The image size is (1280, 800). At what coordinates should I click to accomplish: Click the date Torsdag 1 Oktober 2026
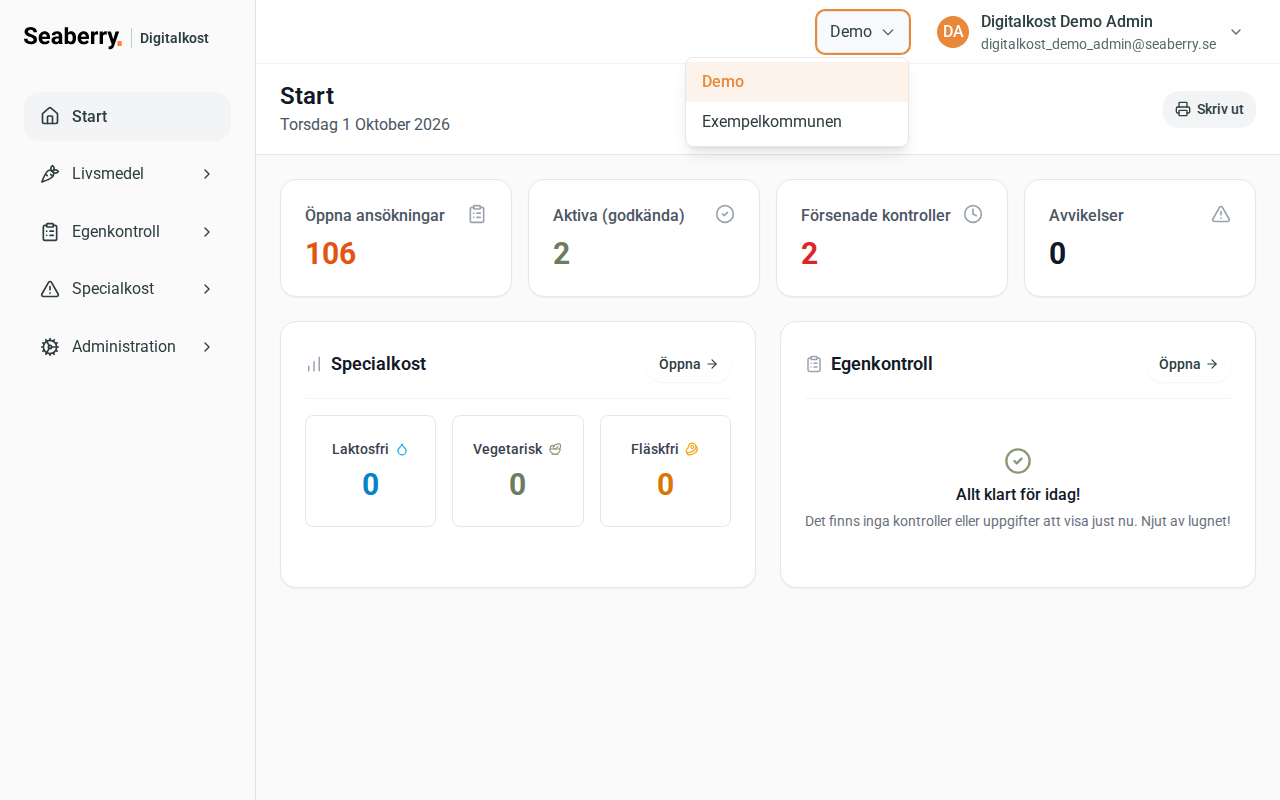365,125
